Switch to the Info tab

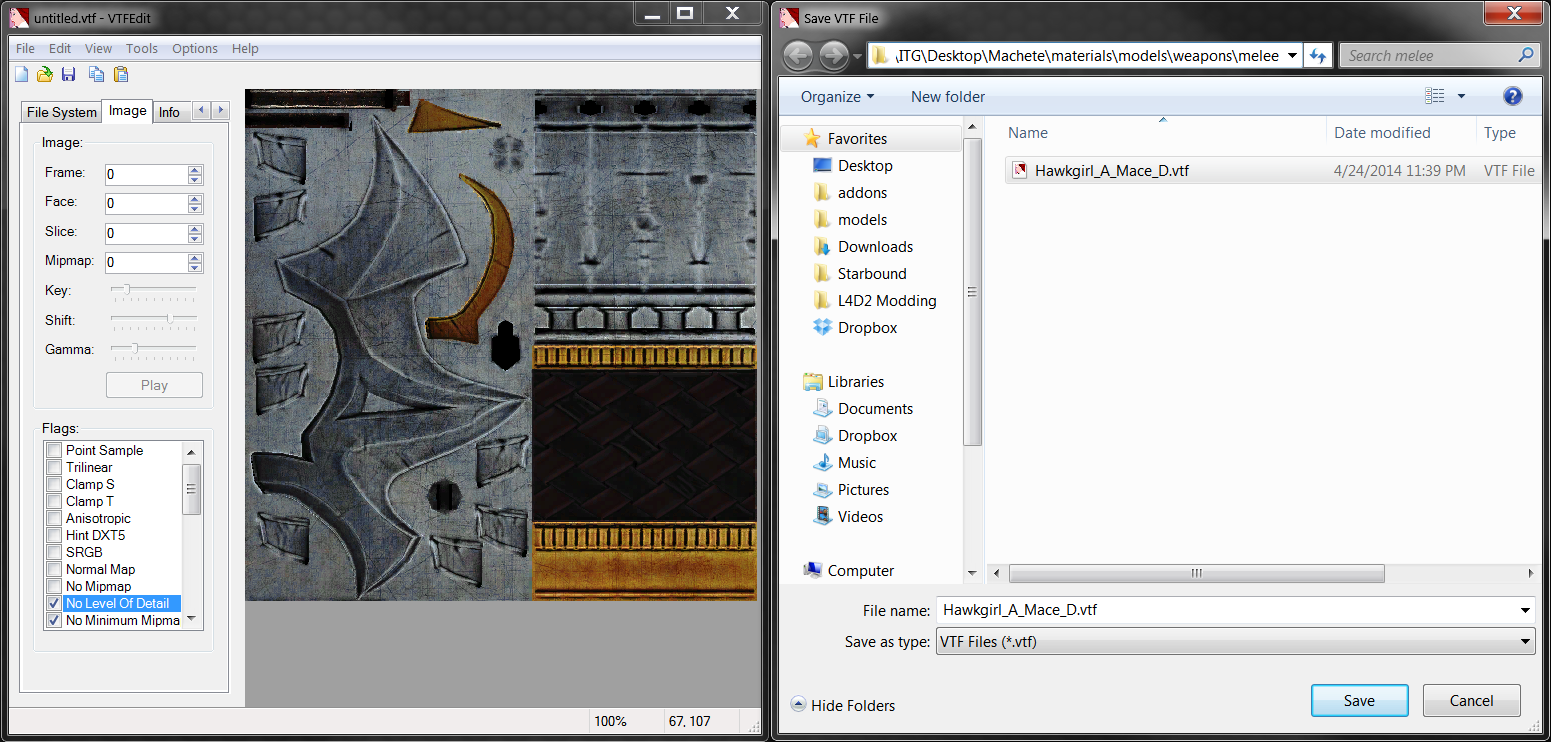[170, 112]
